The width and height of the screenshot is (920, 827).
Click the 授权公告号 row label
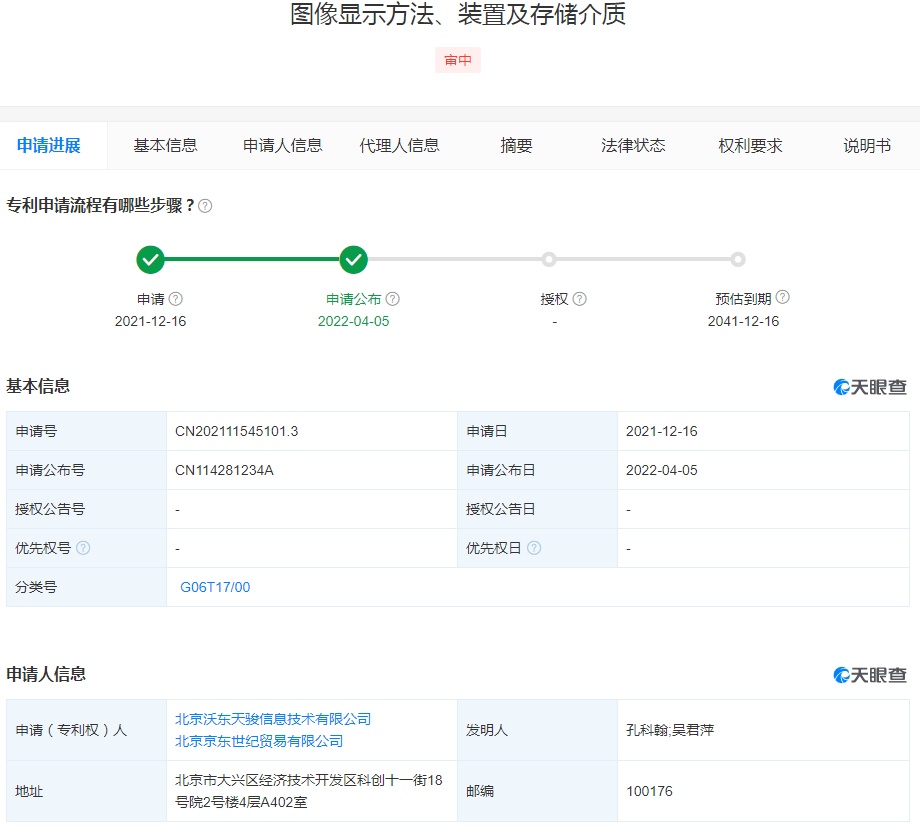coord(50,509)
